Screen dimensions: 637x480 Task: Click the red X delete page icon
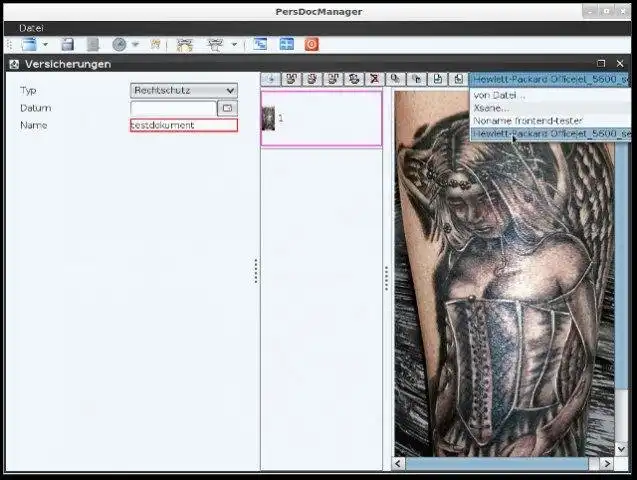[375, 79]
